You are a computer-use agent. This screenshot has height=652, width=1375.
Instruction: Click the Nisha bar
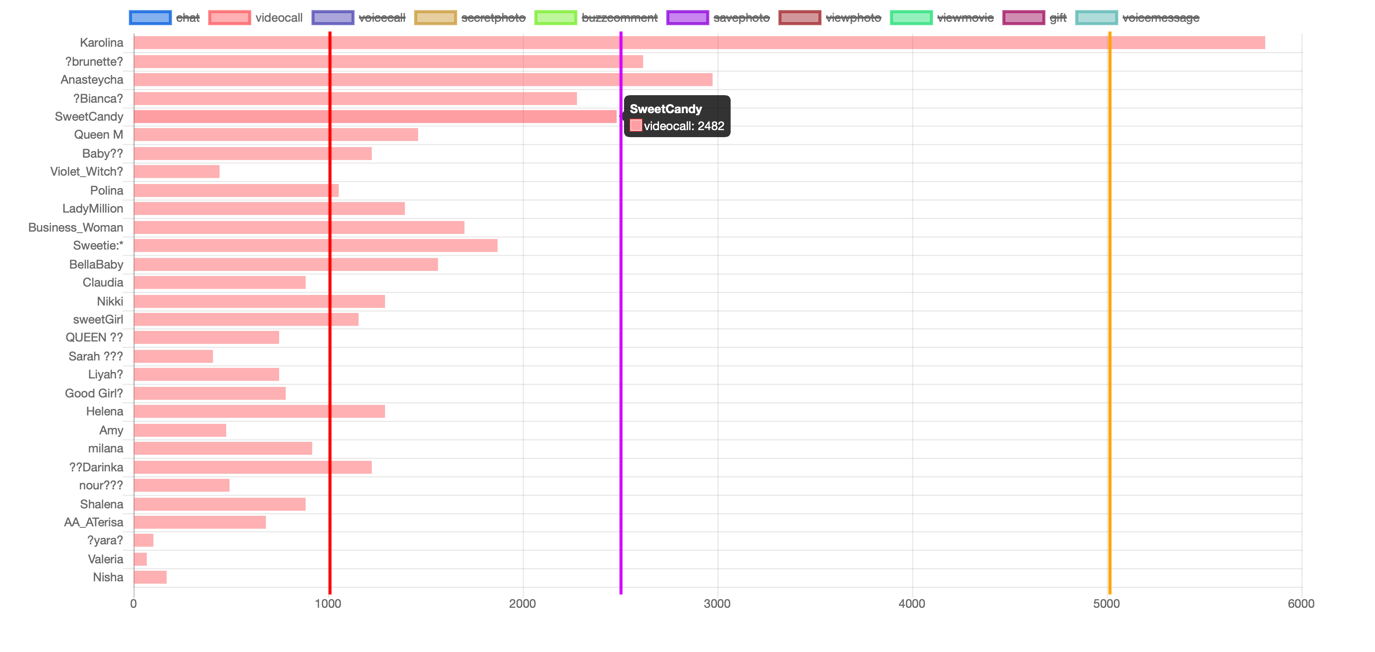click(150, 578)
